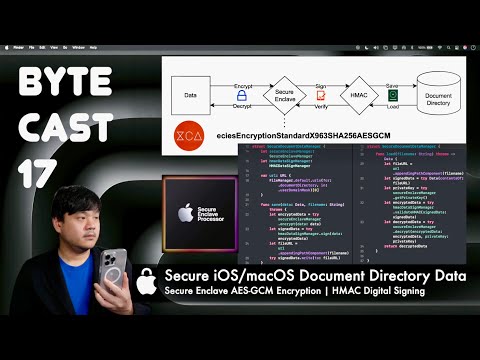This screenshot has height=360, width=480.
Task: Open Control Center icon in menu bar
Action: click(x=457, y=48)
